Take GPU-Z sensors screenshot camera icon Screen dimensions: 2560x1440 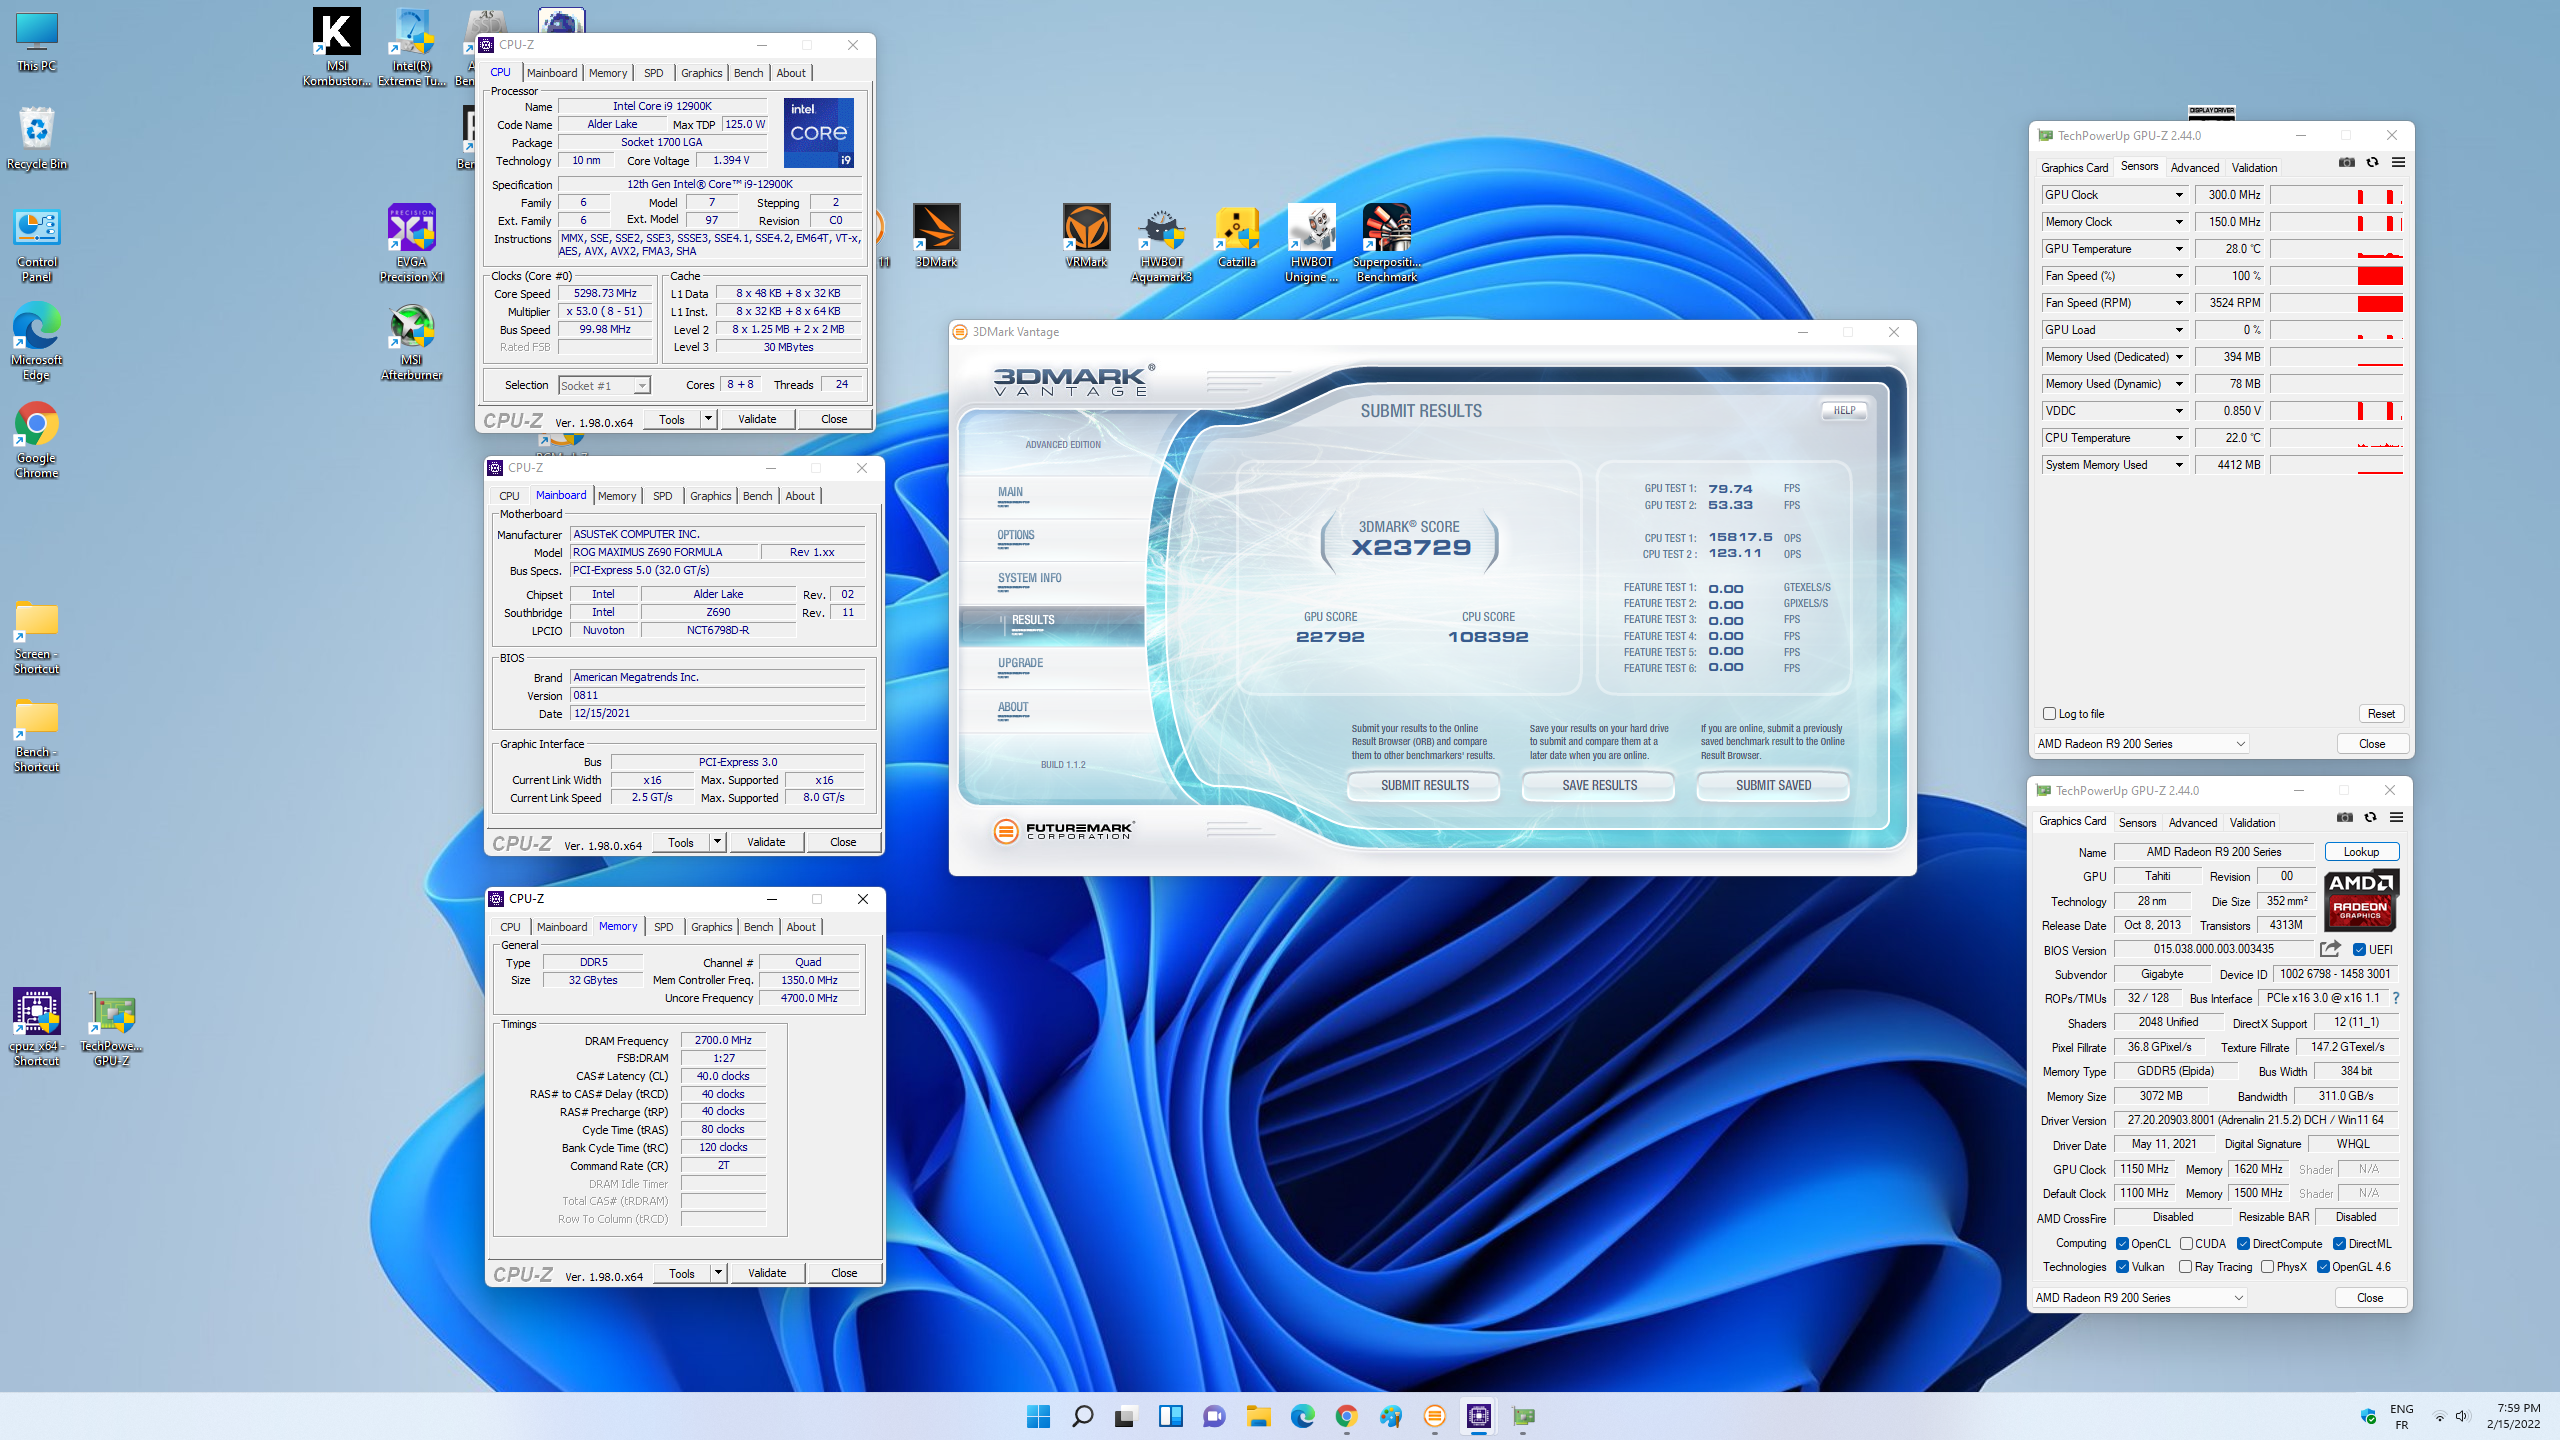[x=2346, y=163]
